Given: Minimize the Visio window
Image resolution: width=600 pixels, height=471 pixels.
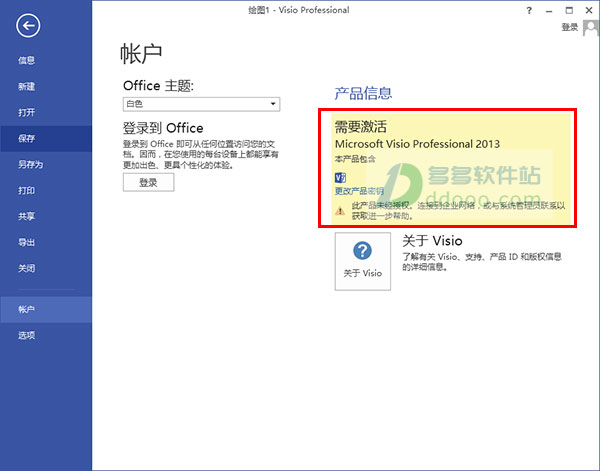Looking at the screenshot, I should 549,11.
